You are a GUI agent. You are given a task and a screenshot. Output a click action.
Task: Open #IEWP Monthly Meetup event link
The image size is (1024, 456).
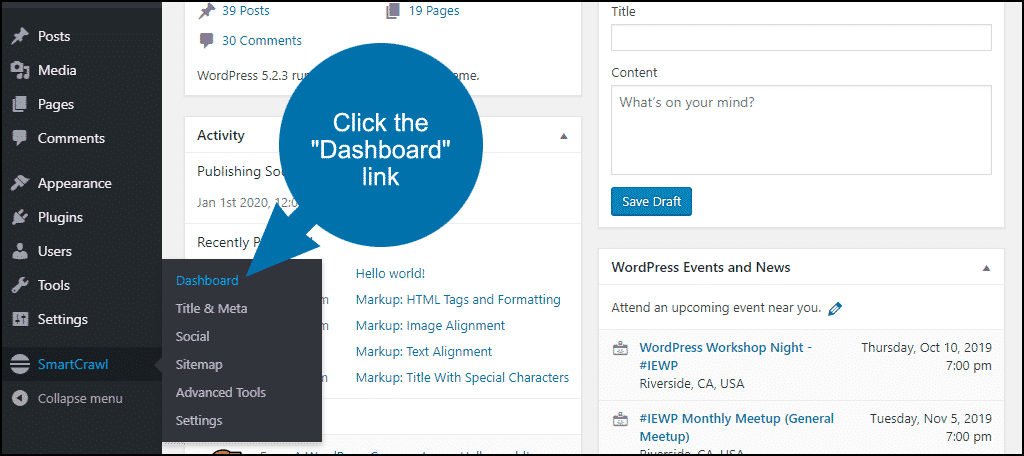[x=737, y=427]
